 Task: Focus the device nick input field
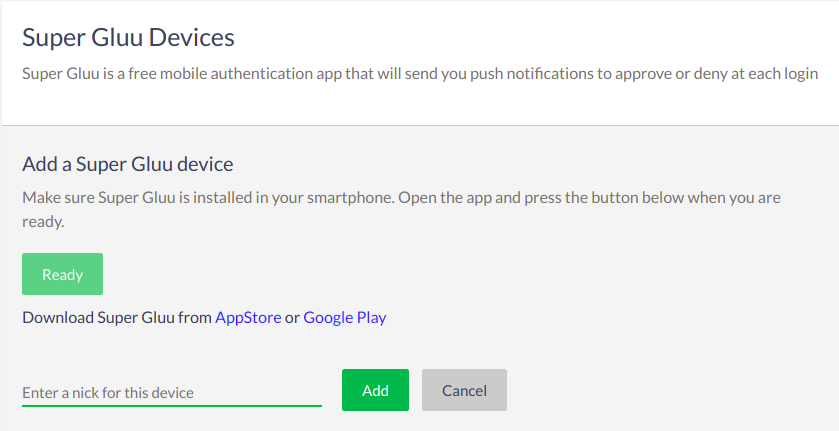click(171, 392)
